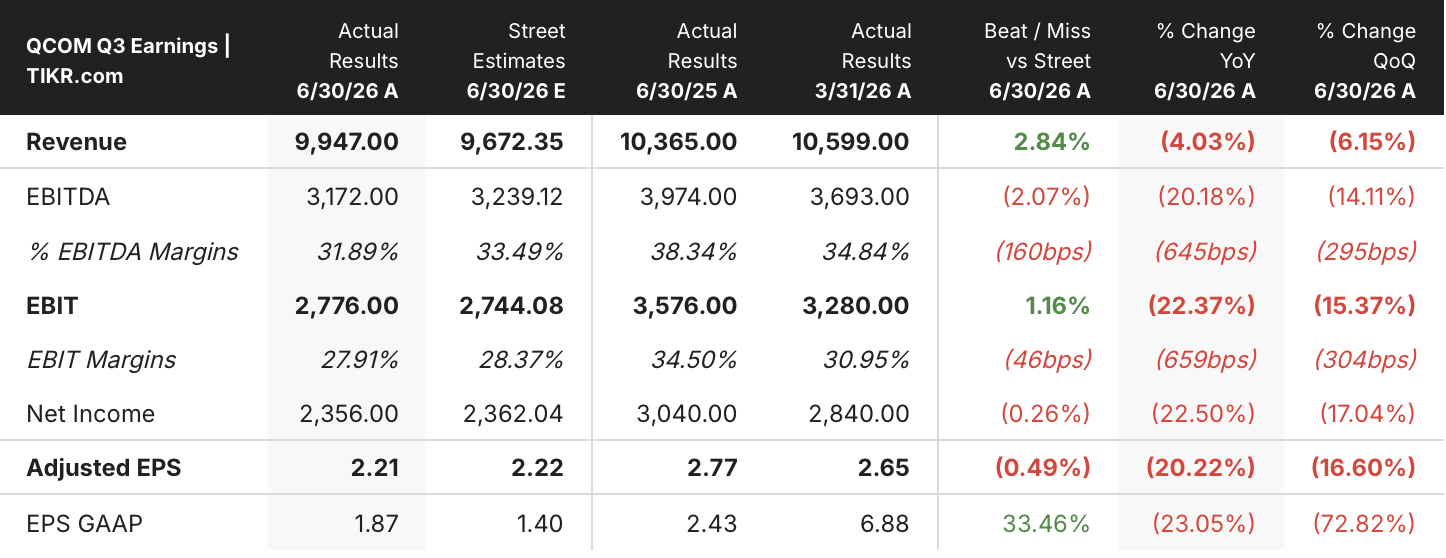Select the Revenue row label
1446x558 pixels.
[76, 142]
